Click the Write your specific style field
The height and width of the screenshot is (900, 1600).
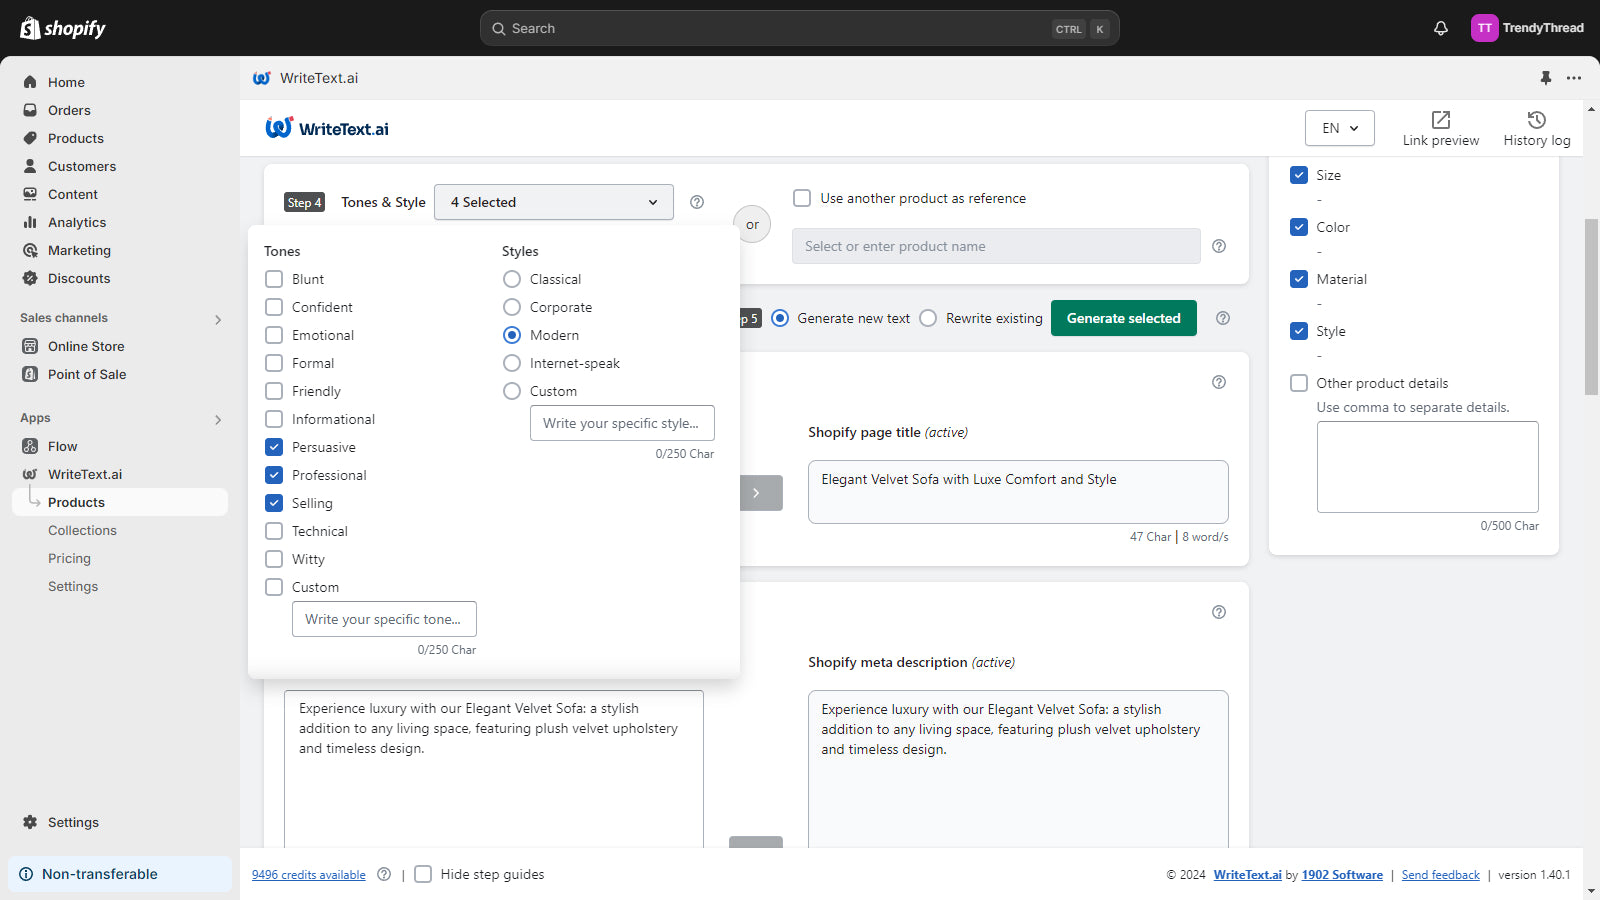(622, 423)
